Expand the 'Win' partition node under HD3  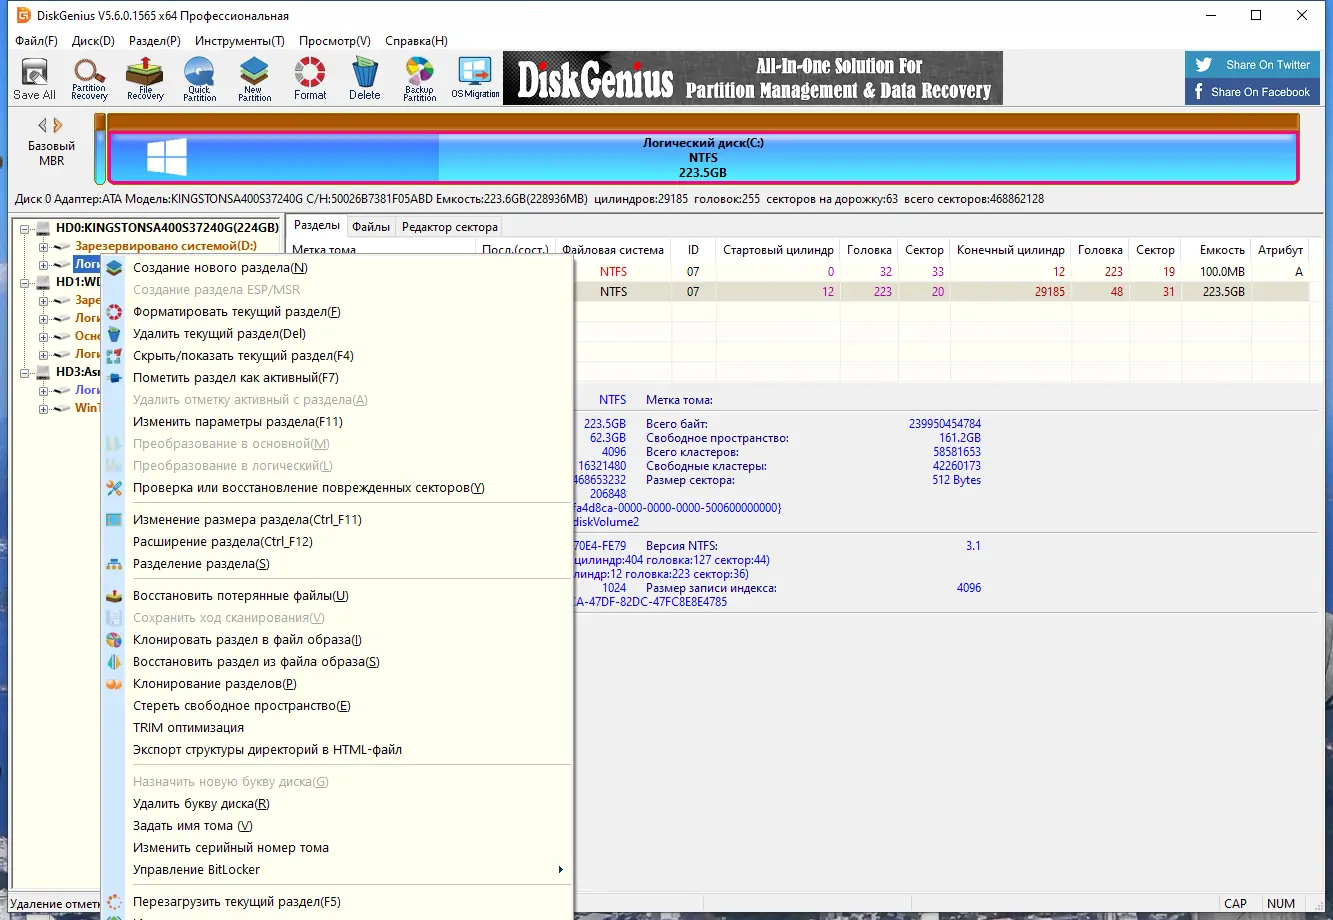(43, 408)
